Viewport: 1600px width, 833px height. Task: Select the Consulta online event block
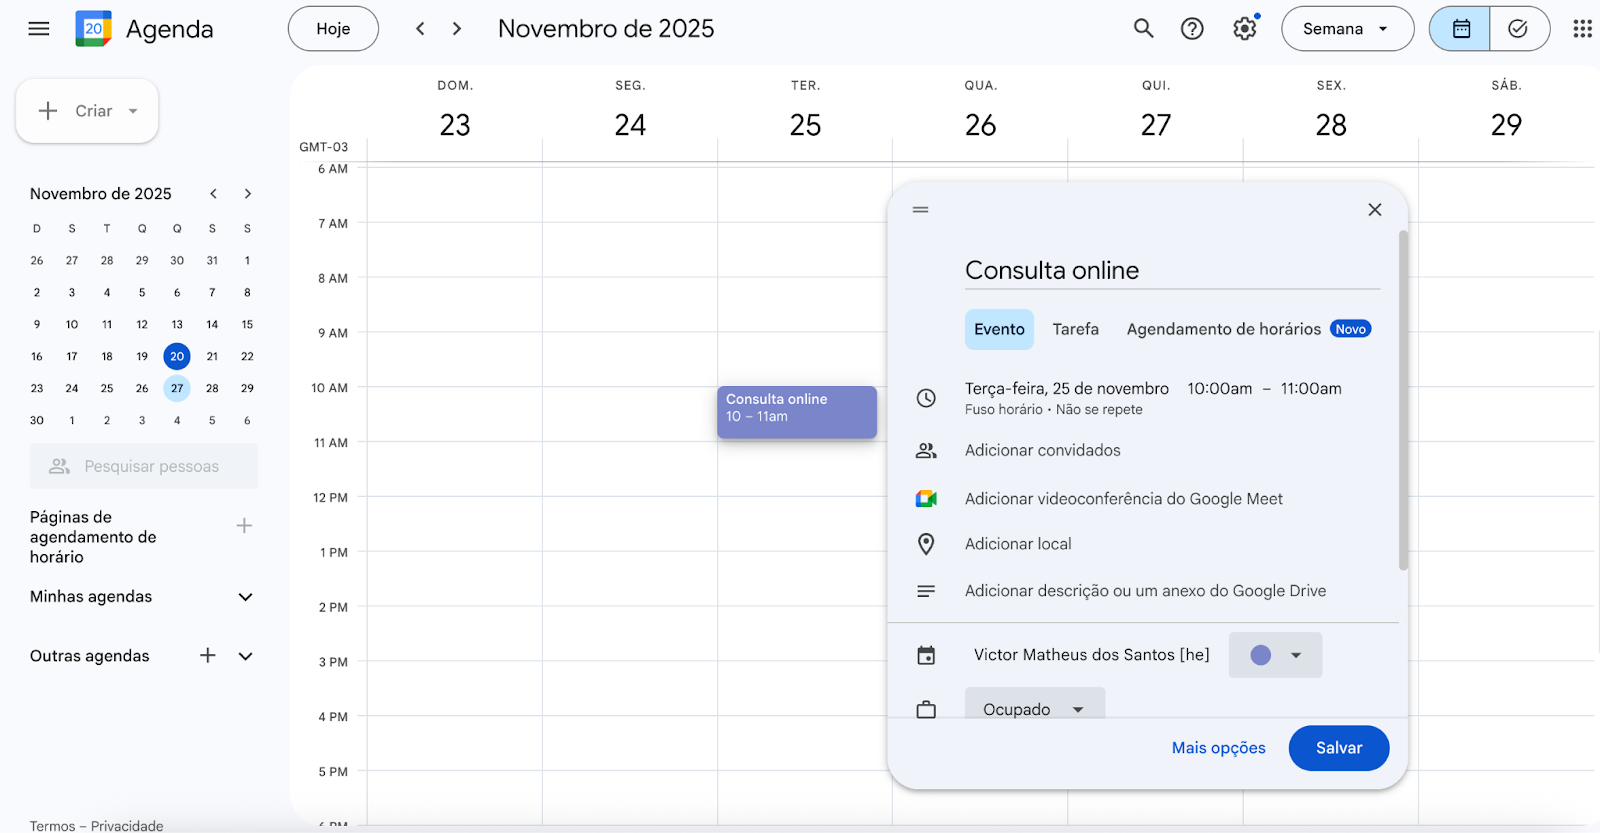pyautogui.click(x=797, y=412)
